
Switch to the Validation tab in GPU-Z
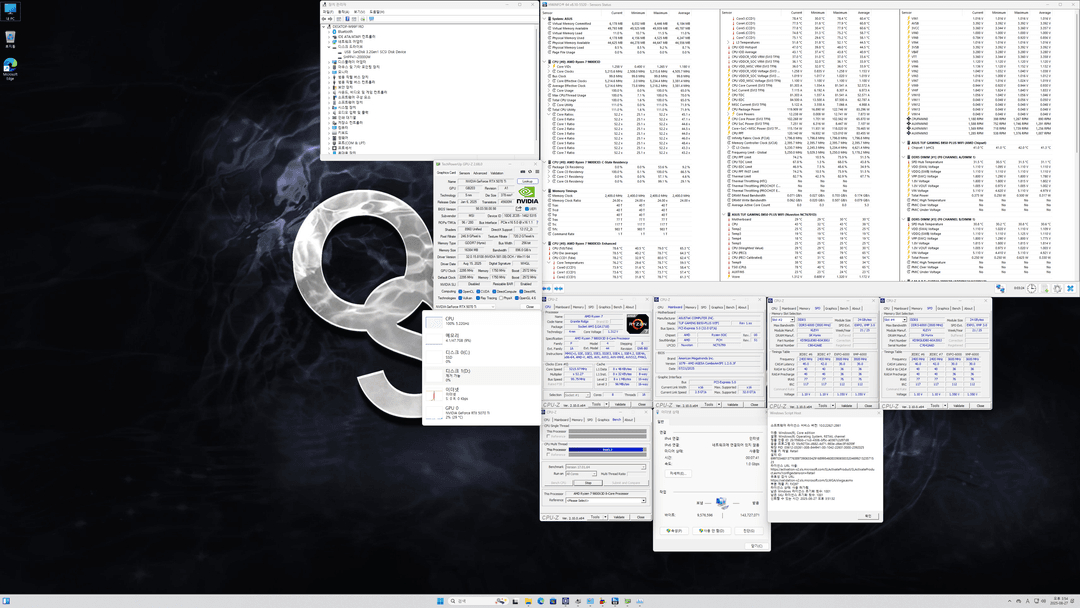click(497, 173)
